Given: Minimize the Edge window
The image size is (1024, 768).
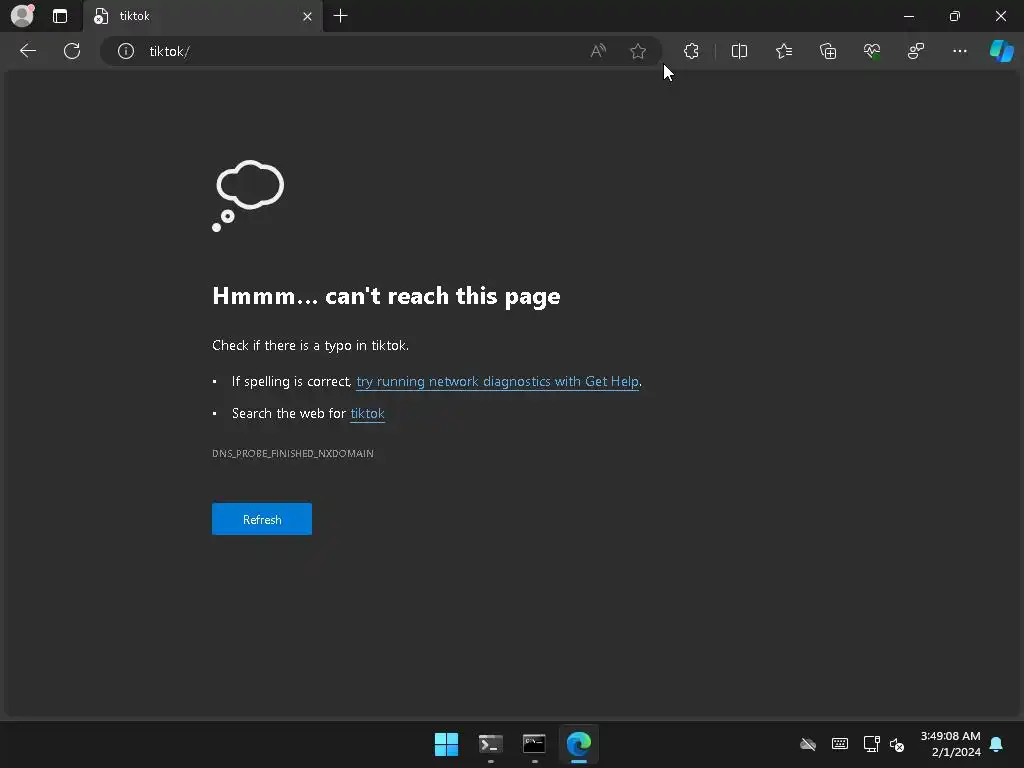Looking at the screenshot, I should point(909,16).
